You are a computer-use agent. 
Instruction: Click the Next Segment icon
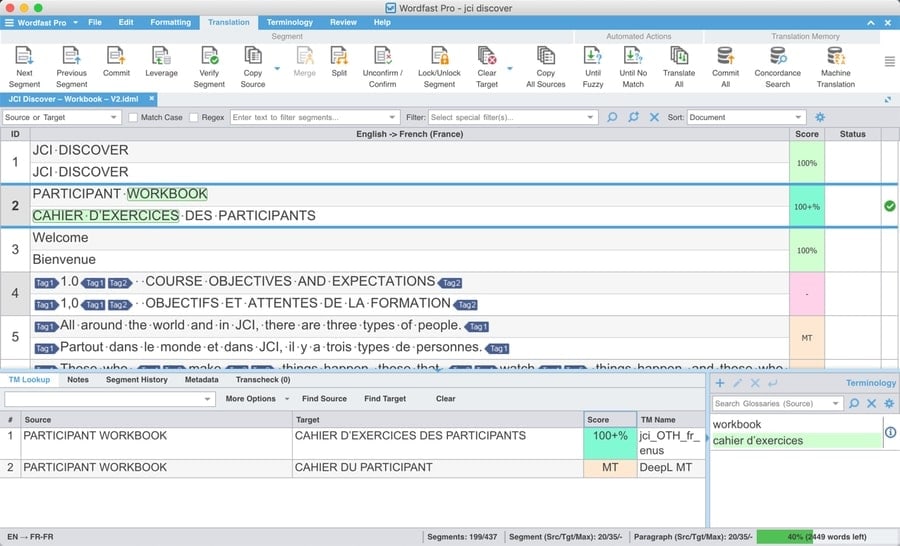point(24,56)
